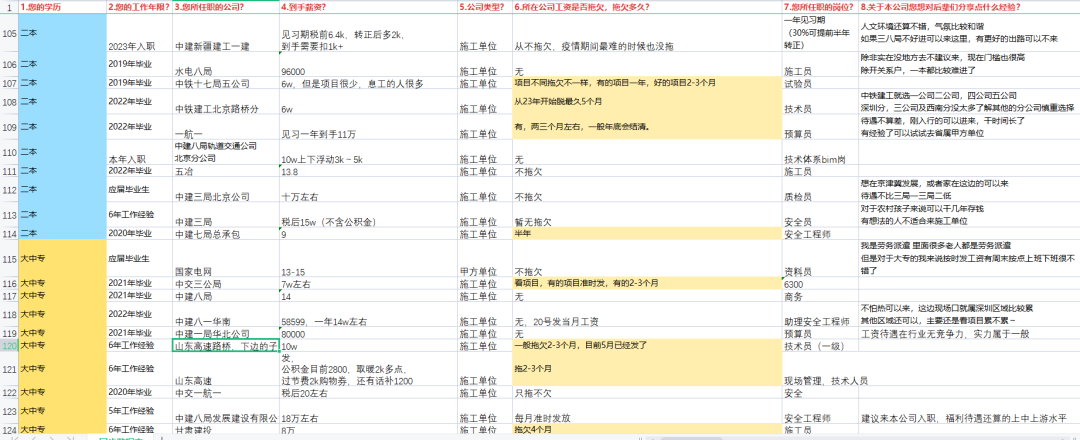Select cell '中建新疆建工一建'
The width and height of the screenshot is (1080, 440).
click(225, 32)
